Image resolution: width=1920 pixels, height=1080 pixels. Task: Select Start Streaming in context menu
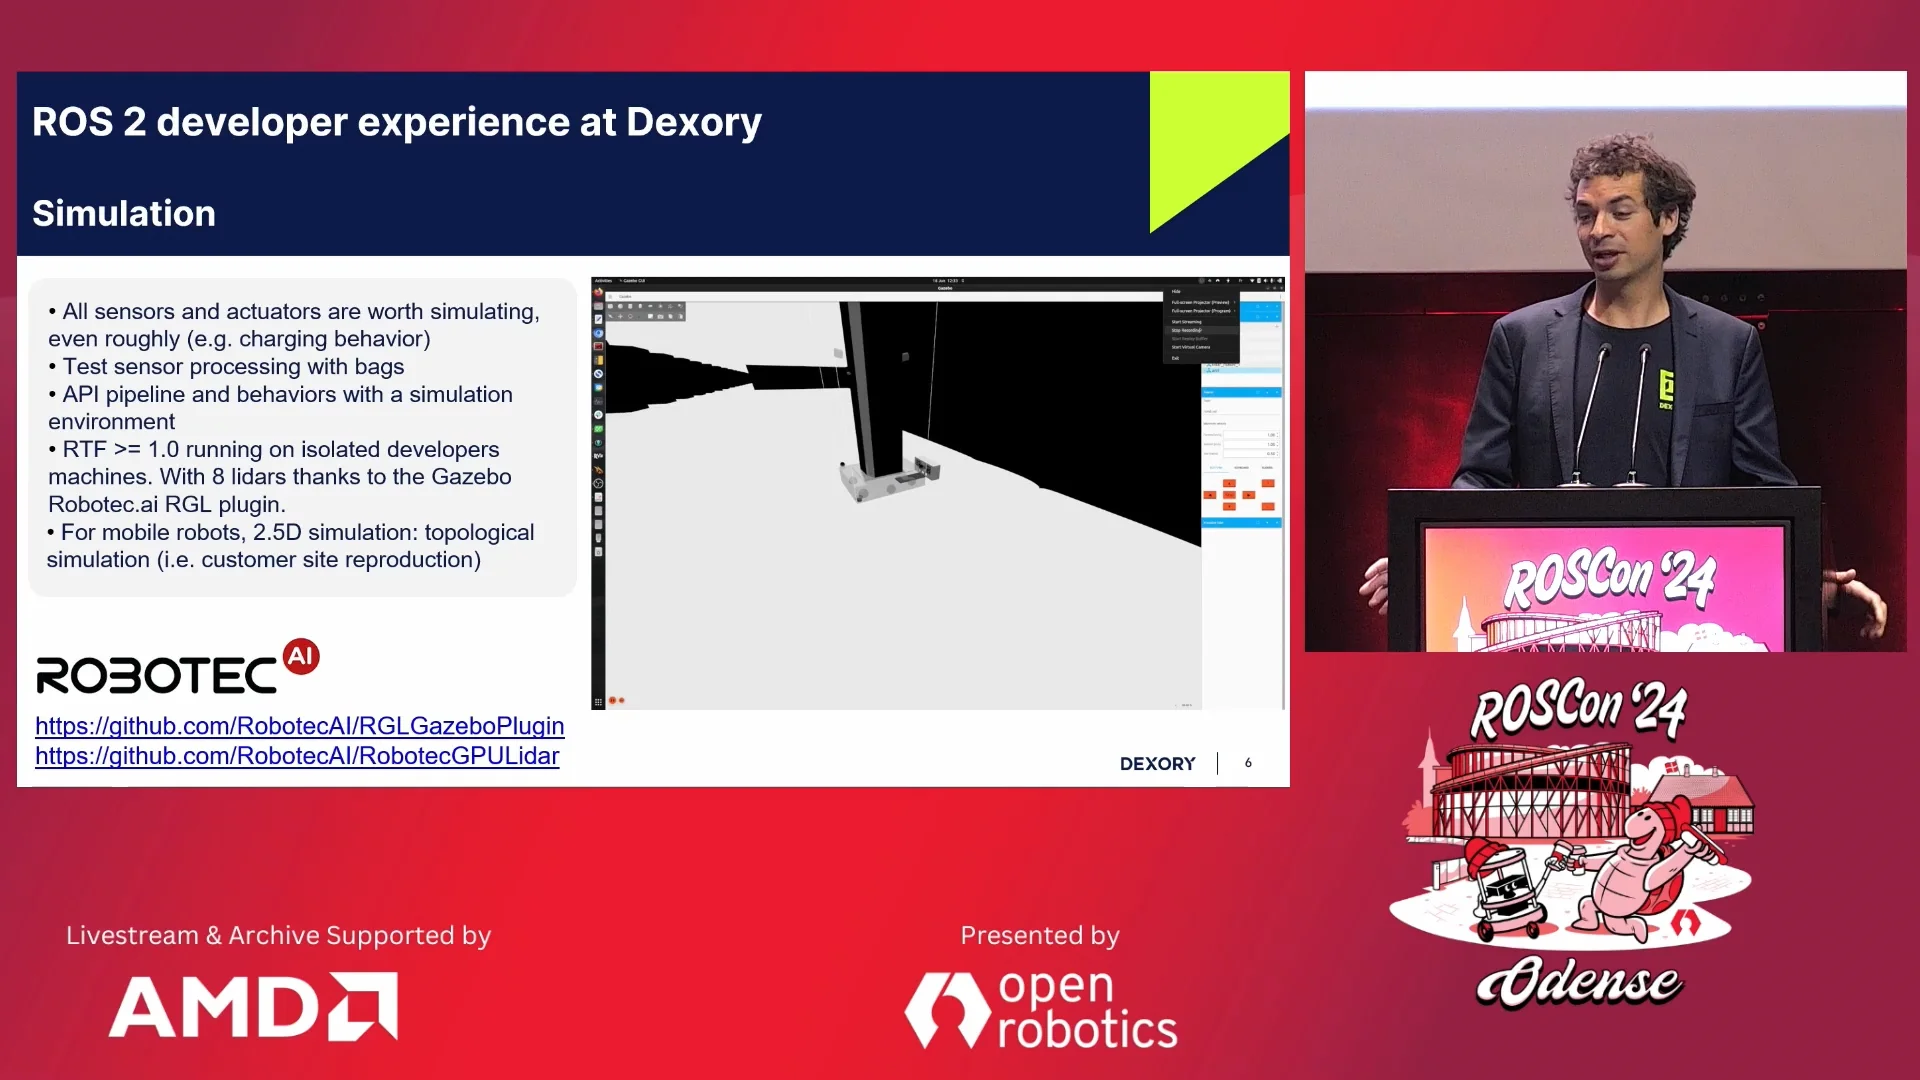click(x=1187, y=322)
